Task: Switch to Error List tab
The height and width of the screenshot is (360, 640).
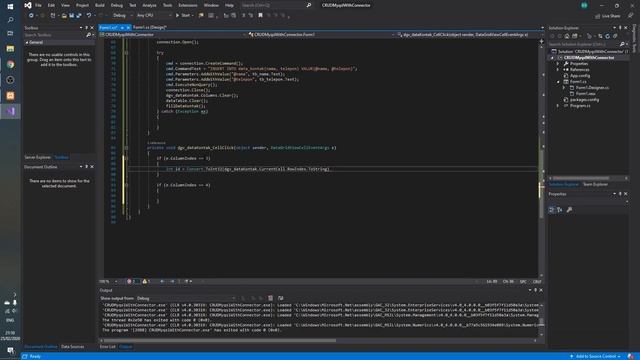Action: [107, 347]
